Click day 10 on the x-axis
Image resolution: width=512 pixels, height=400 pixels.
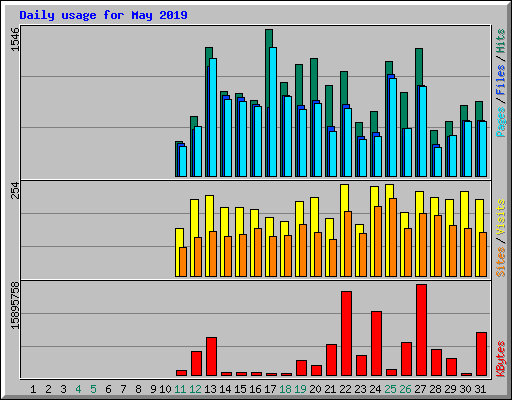[x=165, y=389]
